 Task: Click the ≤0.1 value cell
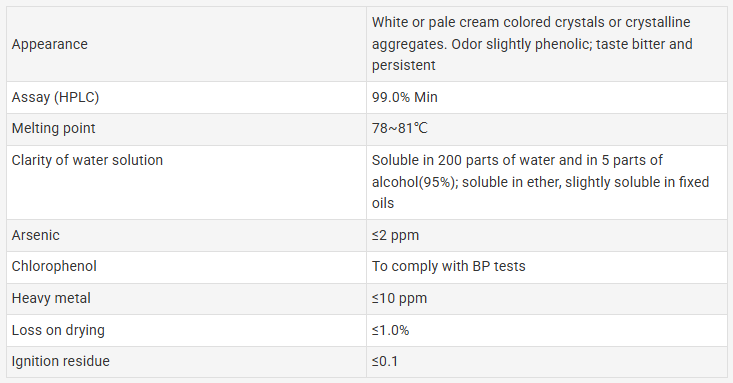tap(547, 362)
